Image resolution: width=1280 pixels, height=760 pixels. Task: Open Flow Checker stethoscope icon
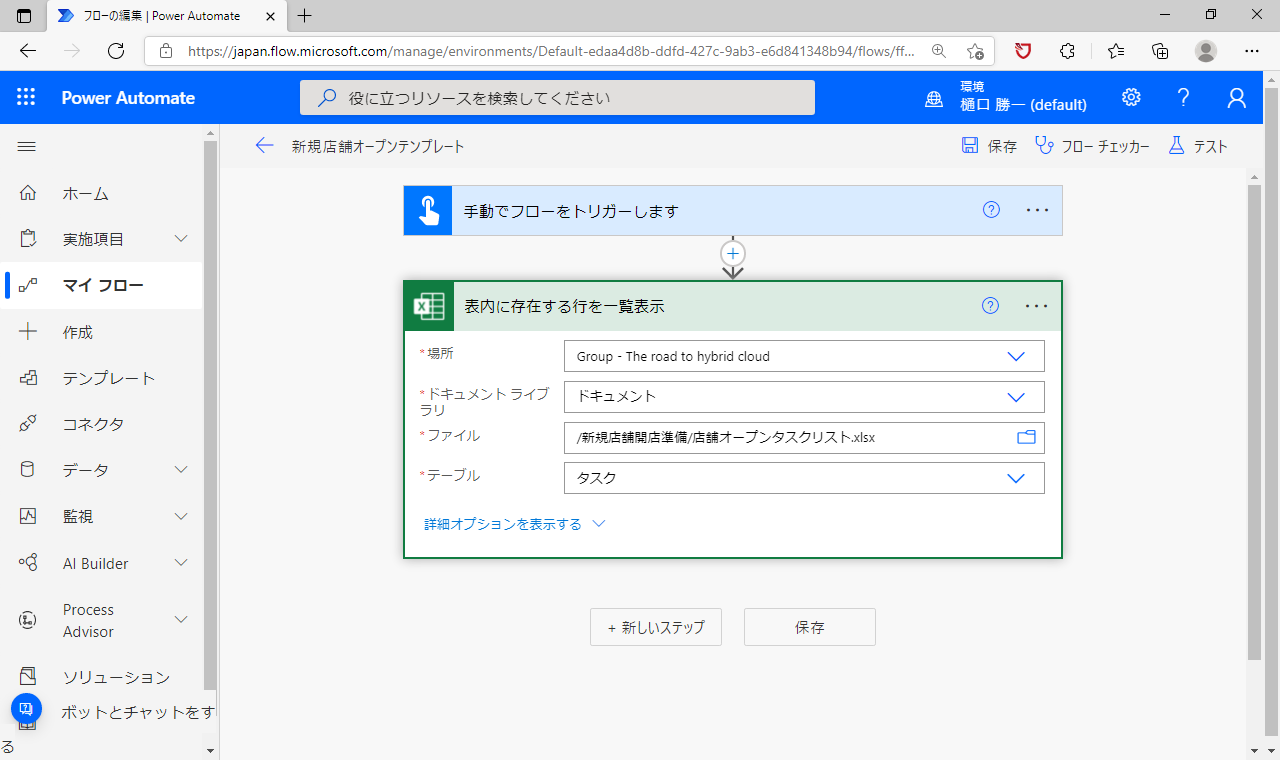1044,146
